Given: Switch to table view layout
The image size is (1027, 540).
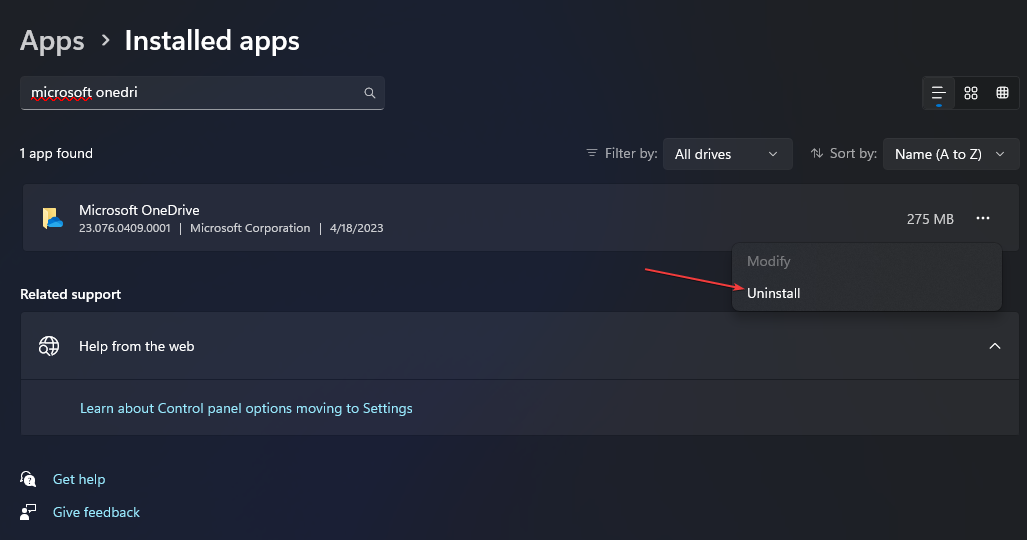Looking at the screenshot, I should 1002,93.
